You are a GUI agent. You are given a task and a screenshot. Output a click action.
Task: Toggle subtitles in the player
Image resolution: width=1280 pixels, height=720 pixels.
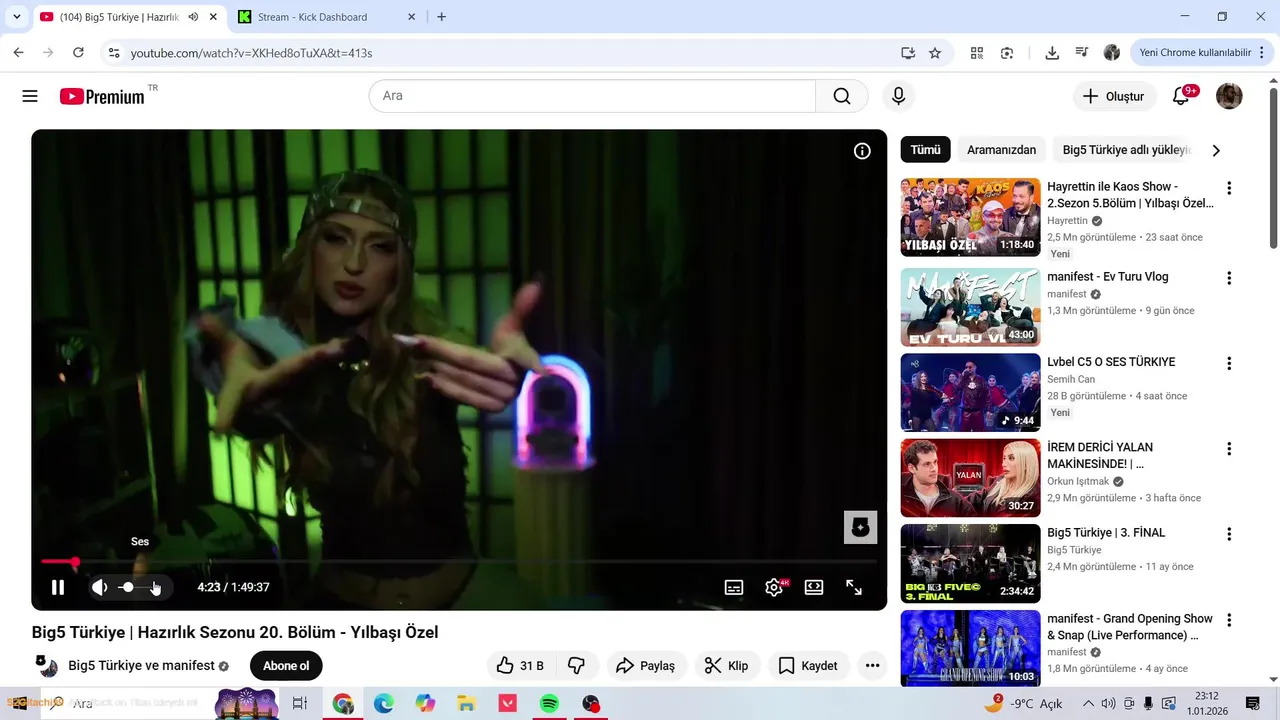pos(734,588)
